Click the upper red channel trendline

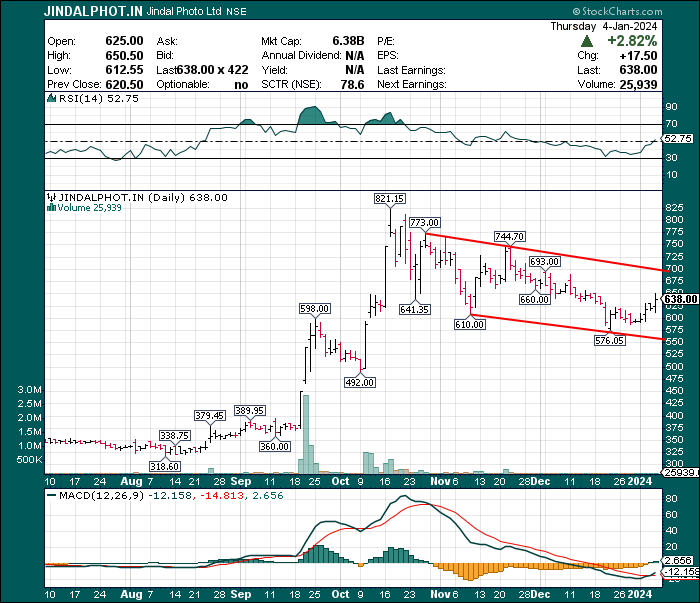[x=545, y=252]
